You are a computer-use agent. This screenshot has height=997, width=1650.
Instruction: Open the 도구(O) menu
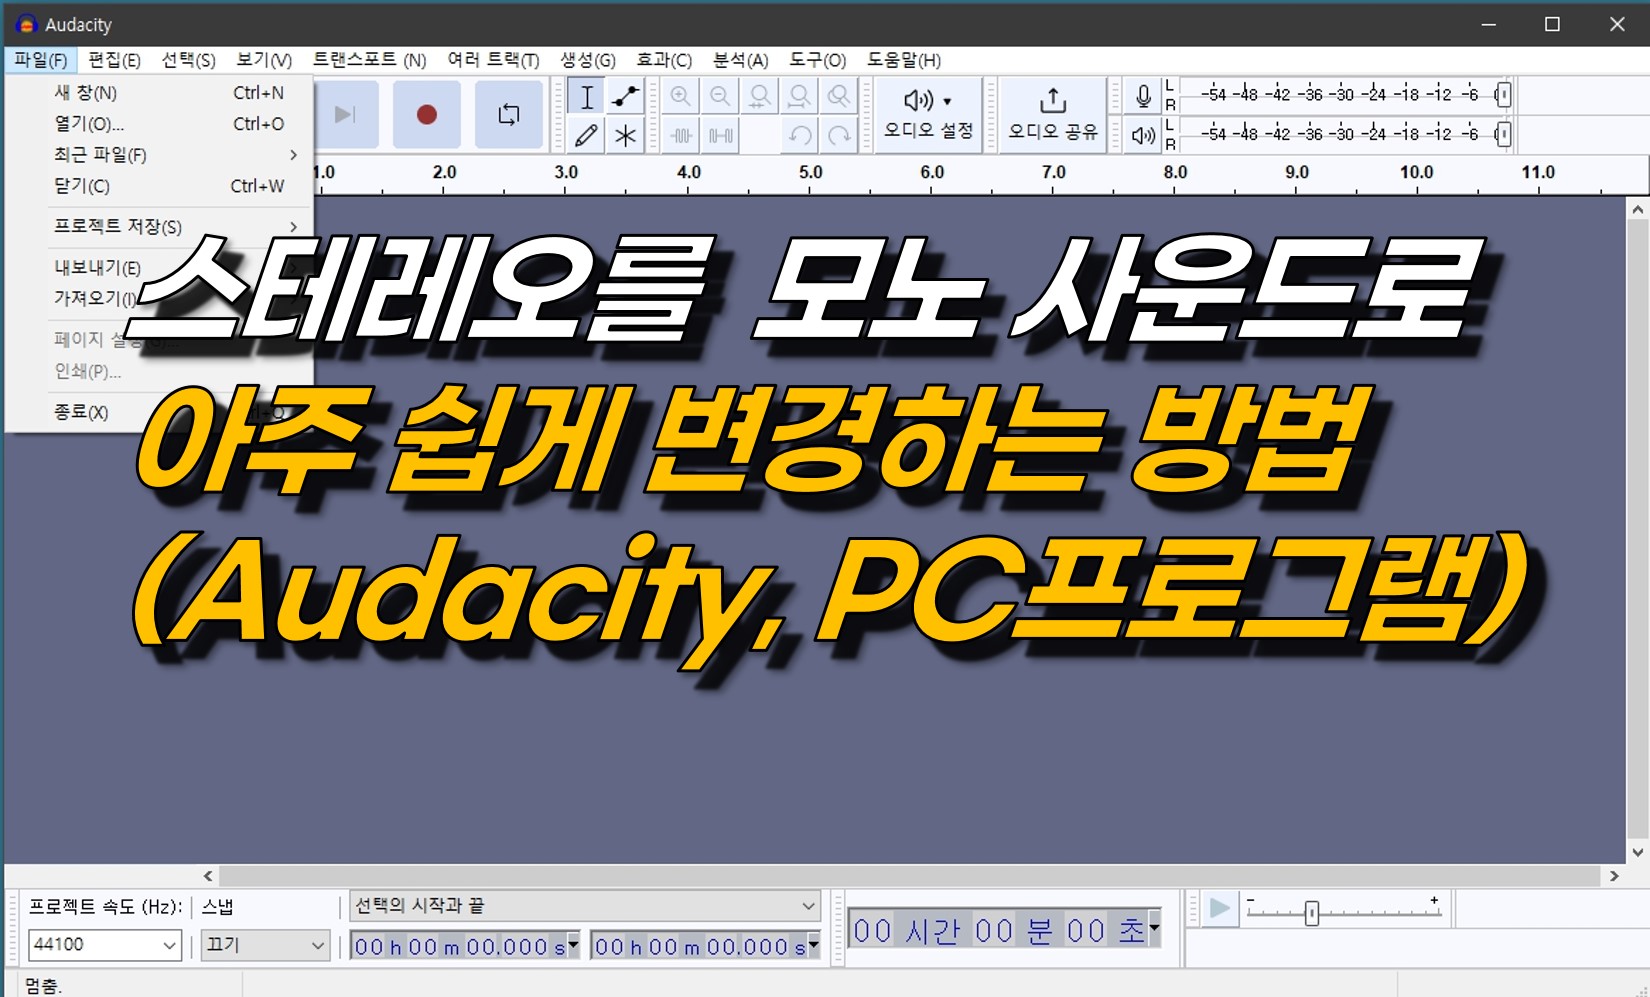817,60
